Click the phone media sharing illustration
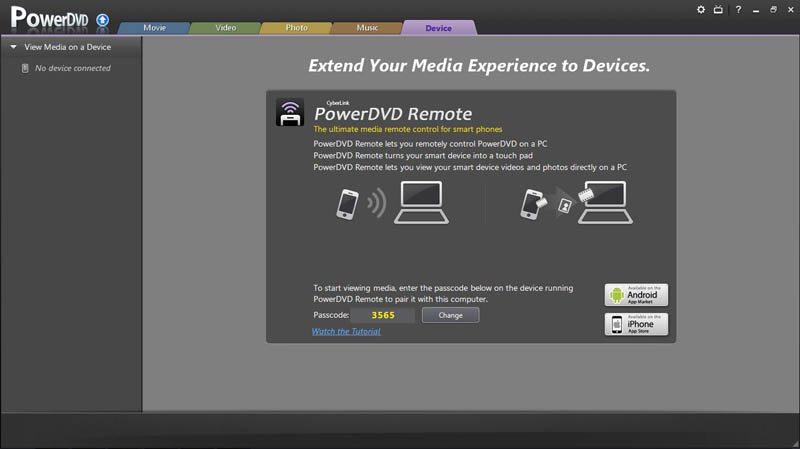800x449 pixels. tap(576, 203)
